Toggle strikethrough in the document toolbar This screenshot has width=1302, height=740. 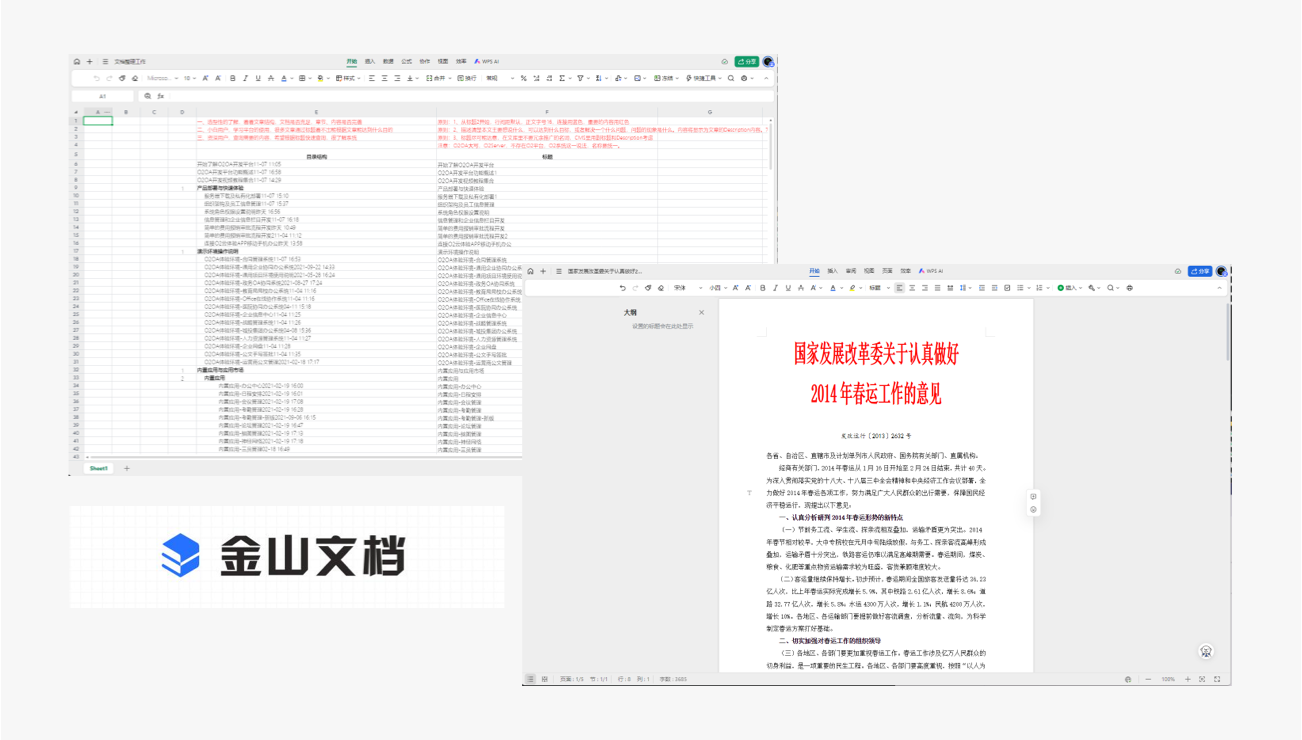tap(803, 288)
